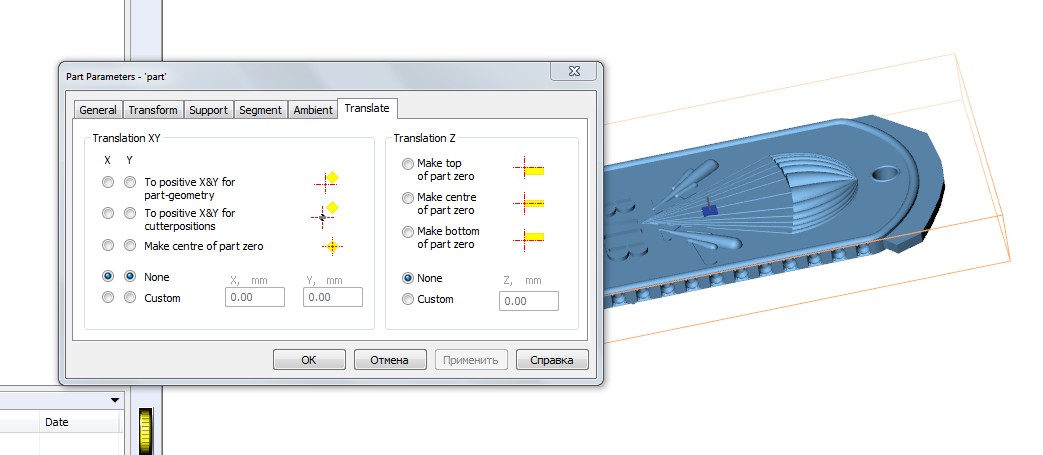Click the blue cutter marker on the 3D model
This screenshot has width=1043, height=455.
[x=709, y=208]
